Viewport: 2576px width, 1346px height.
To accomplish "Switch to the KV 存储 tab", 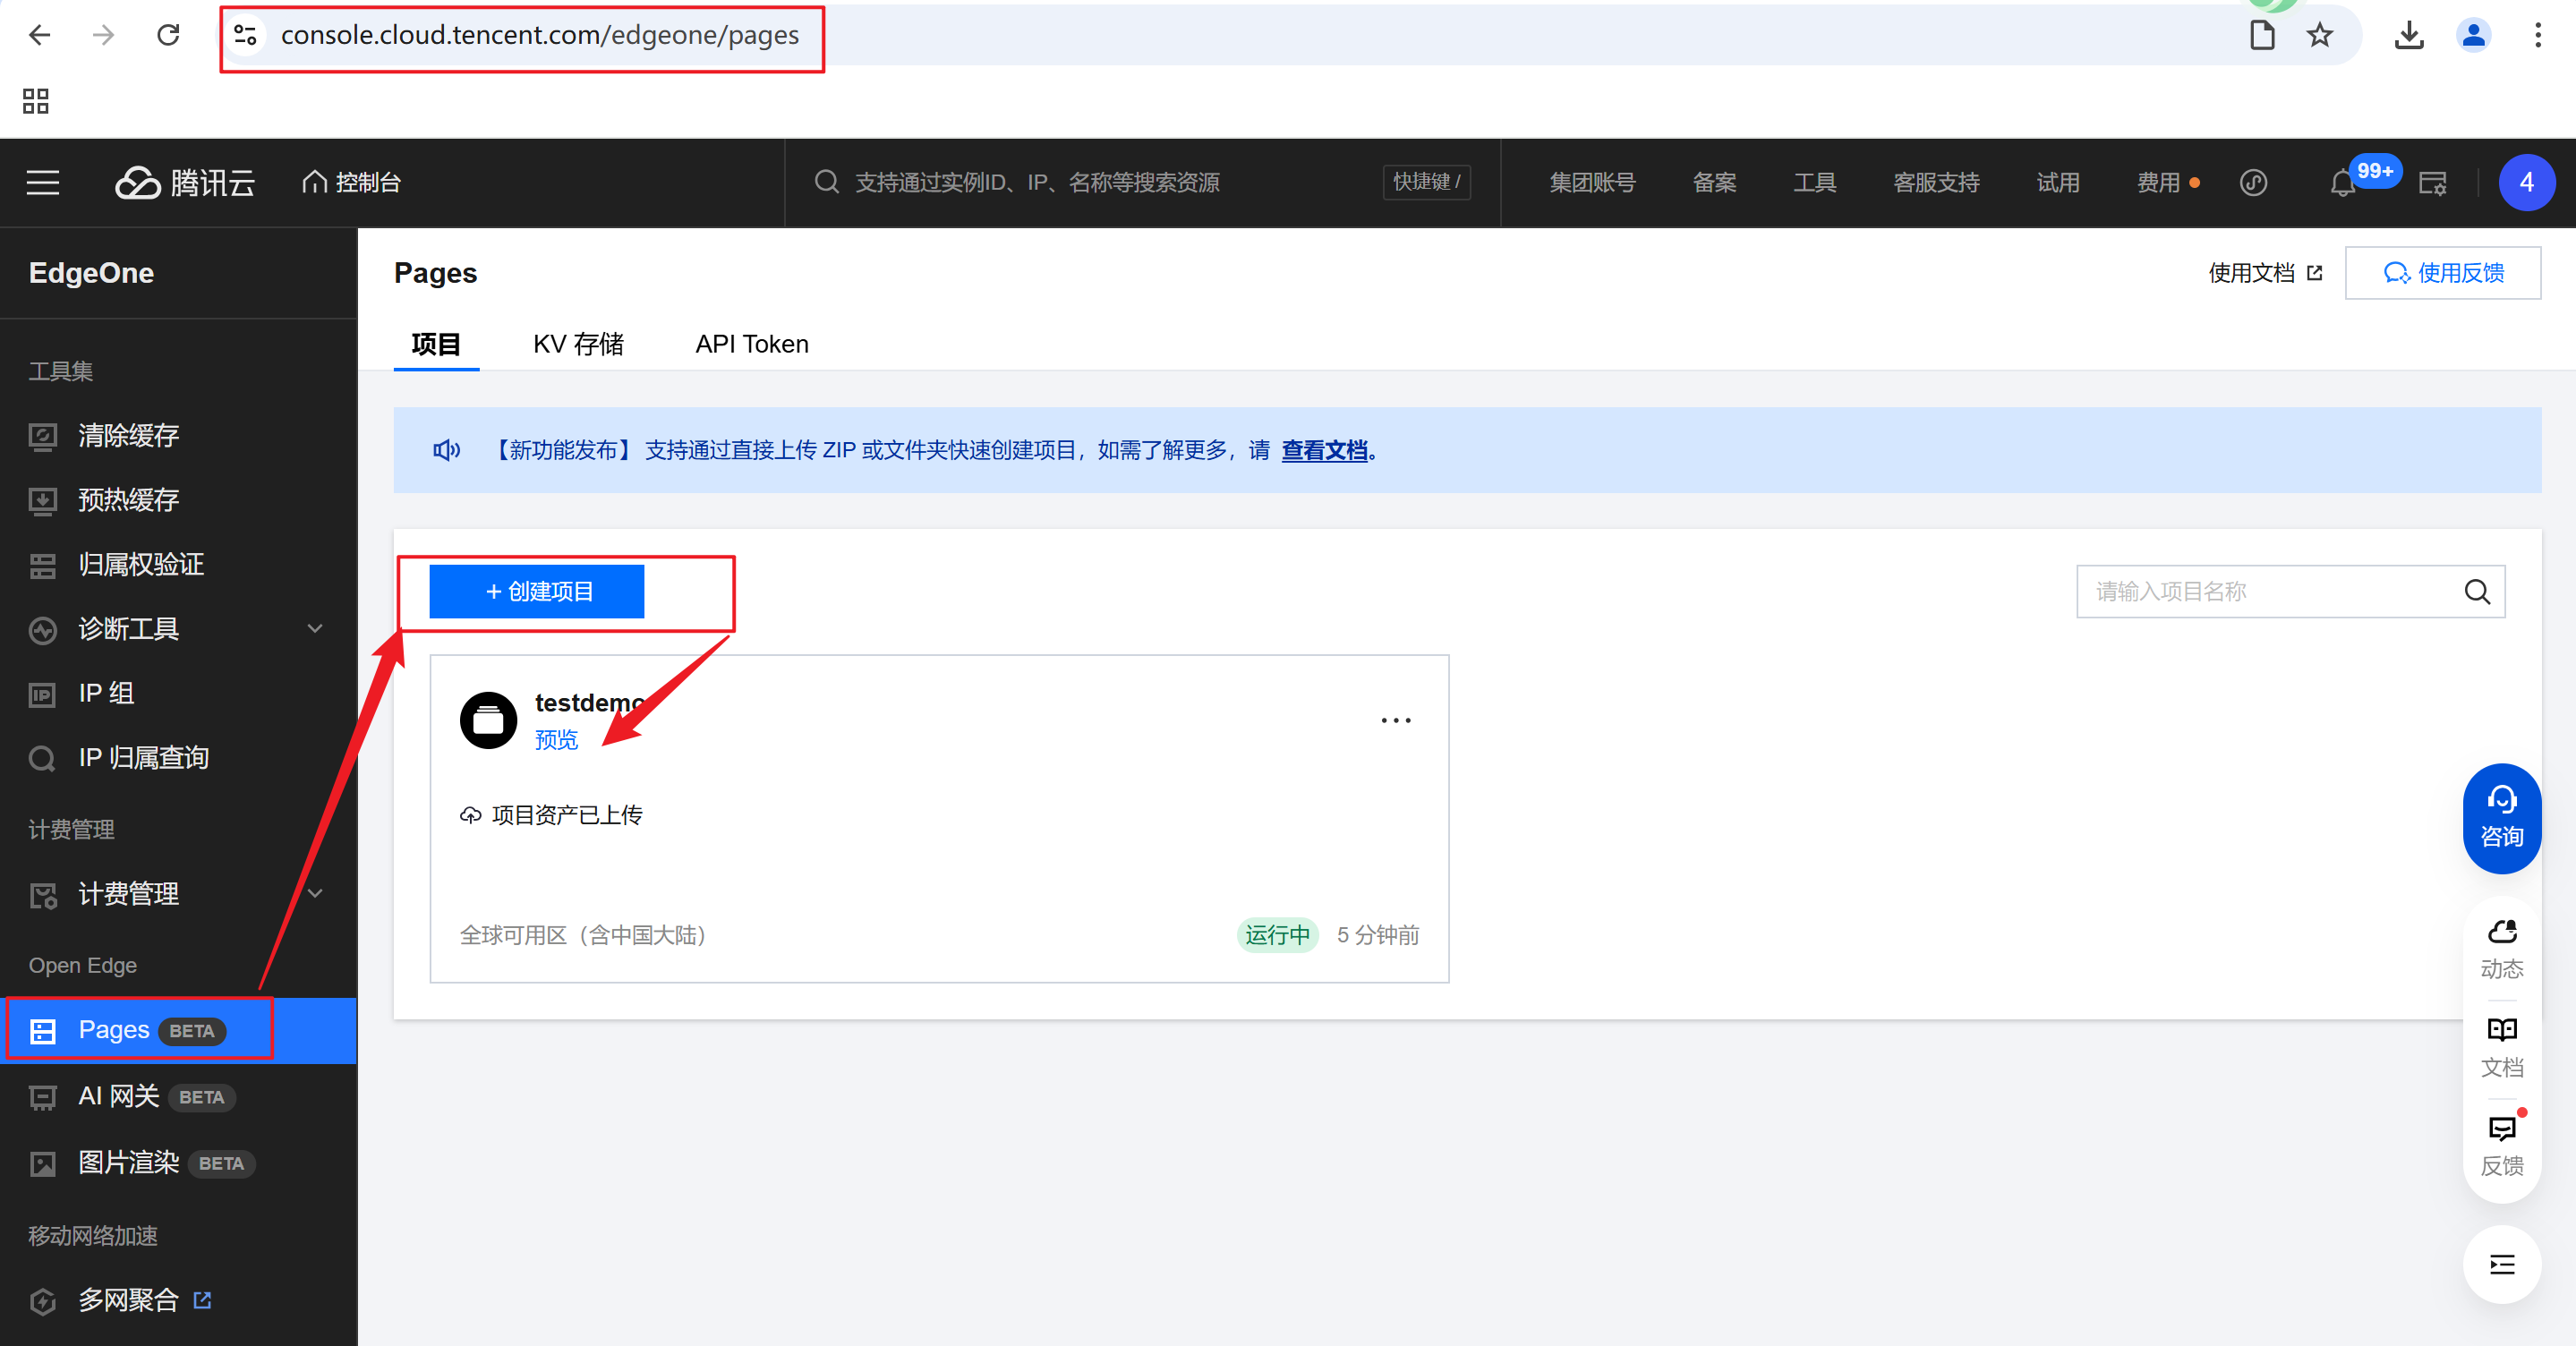I will [578, 344].
